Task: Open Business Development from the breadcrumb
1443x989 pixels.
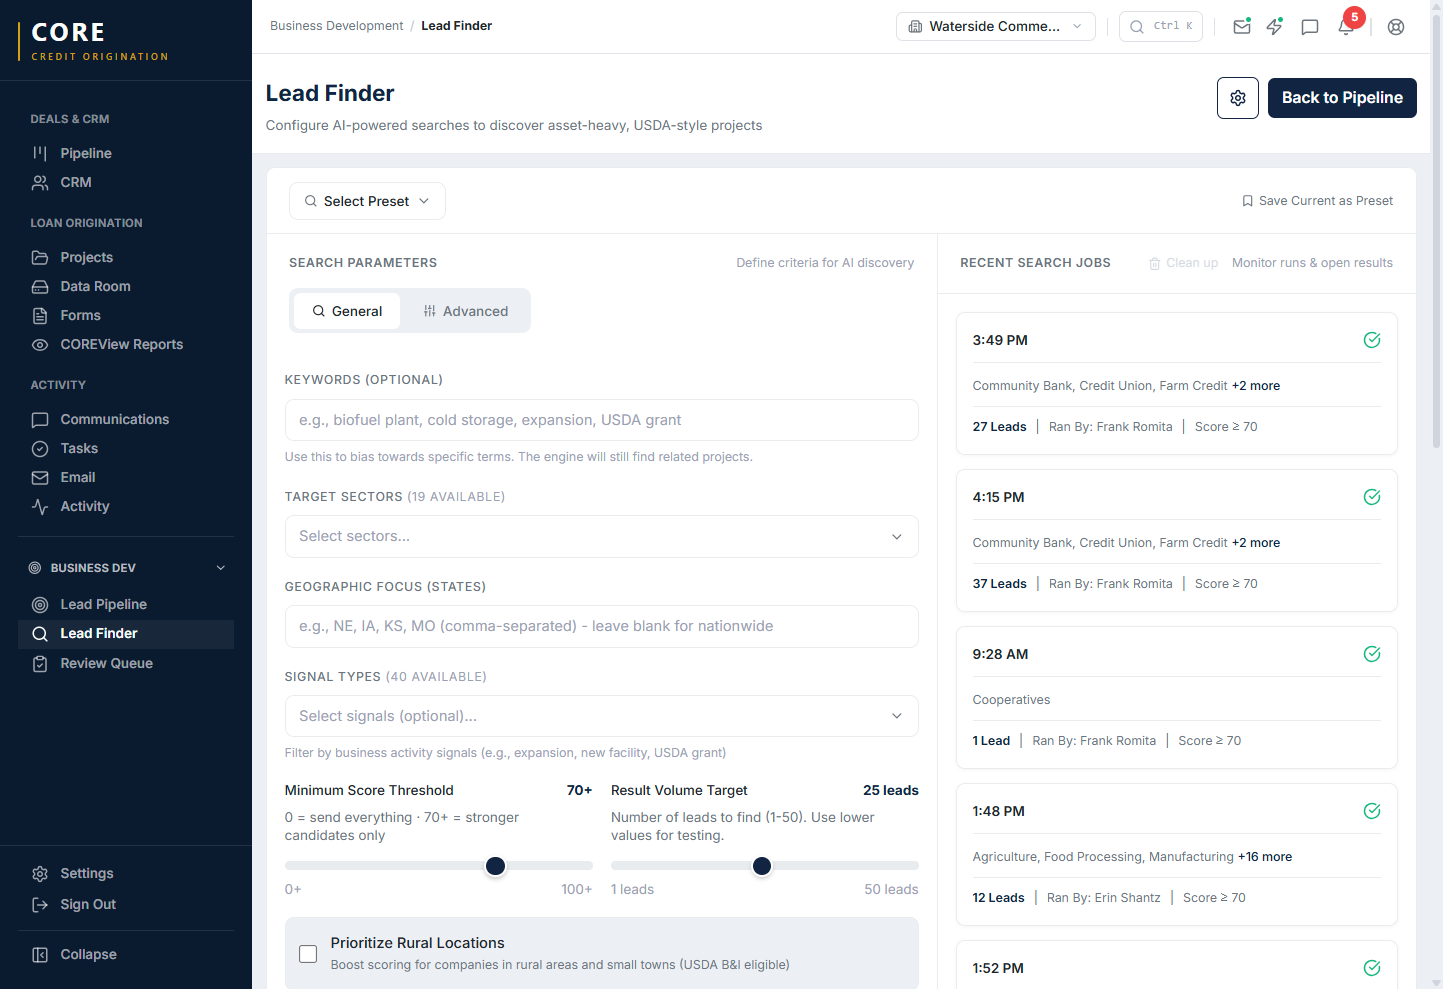Action: [336, 25]
